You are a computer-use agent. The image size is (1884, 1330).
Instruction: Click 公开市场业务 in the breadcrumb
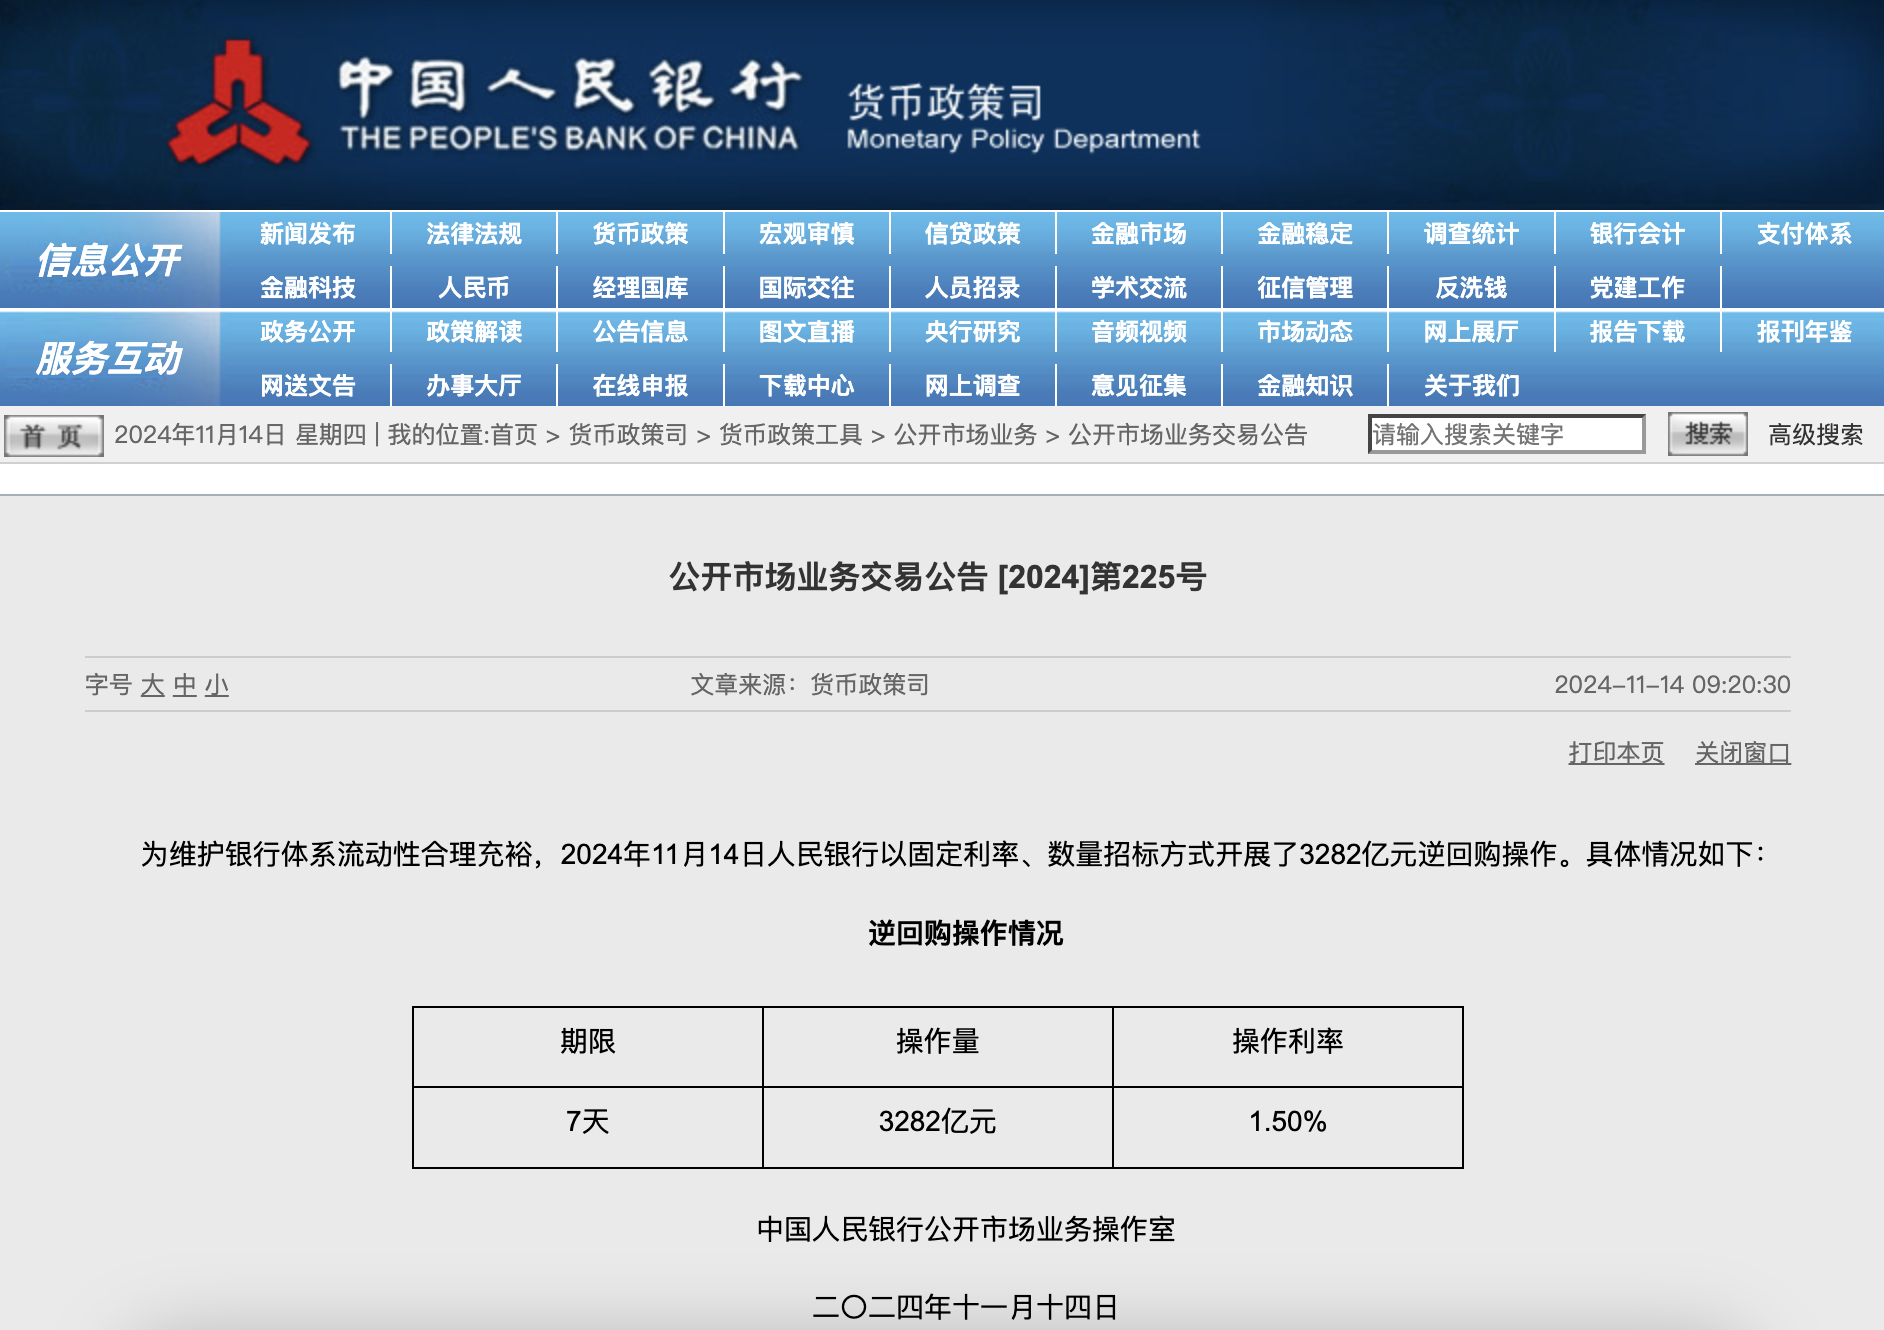coord(965,435)
